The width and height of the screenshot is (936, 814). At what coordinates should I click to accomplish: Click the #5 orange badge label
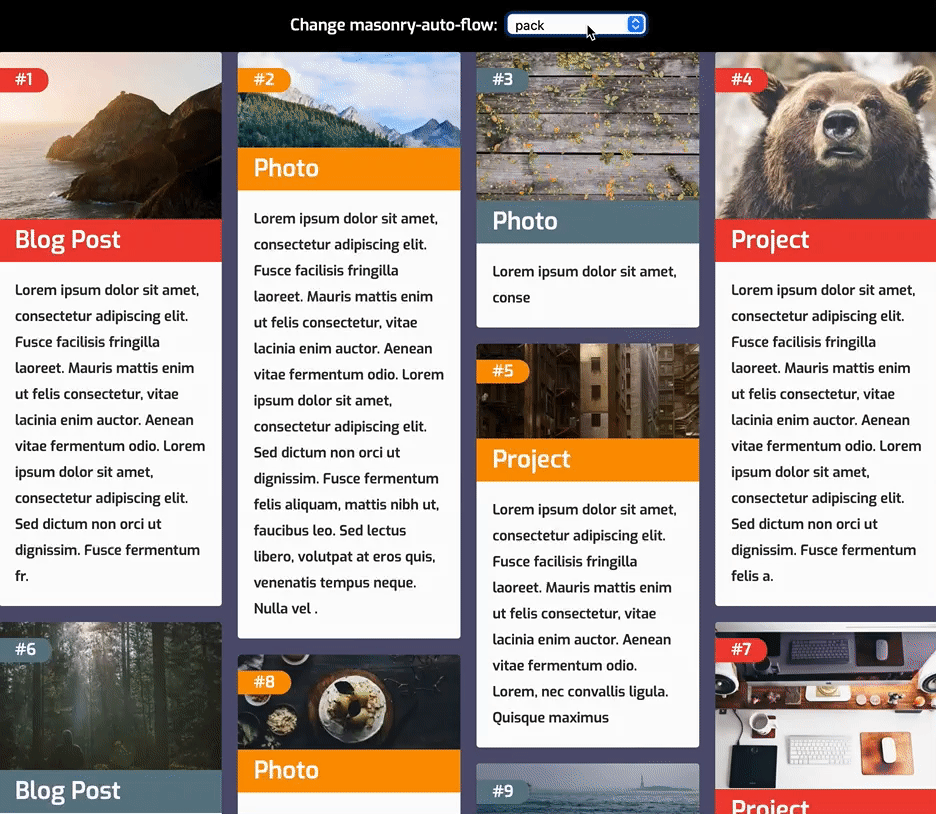503,371
